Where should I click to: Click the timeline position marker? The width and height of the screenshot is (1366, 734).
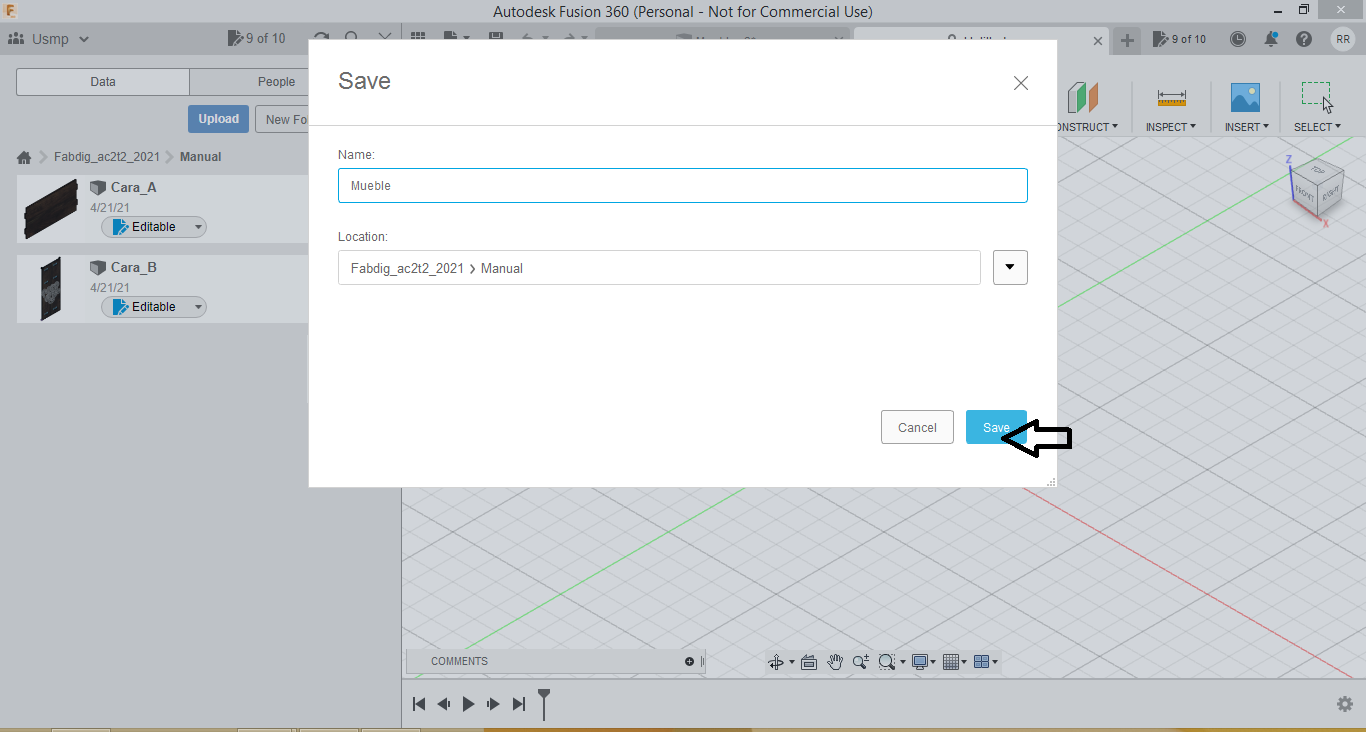(544, 704)
